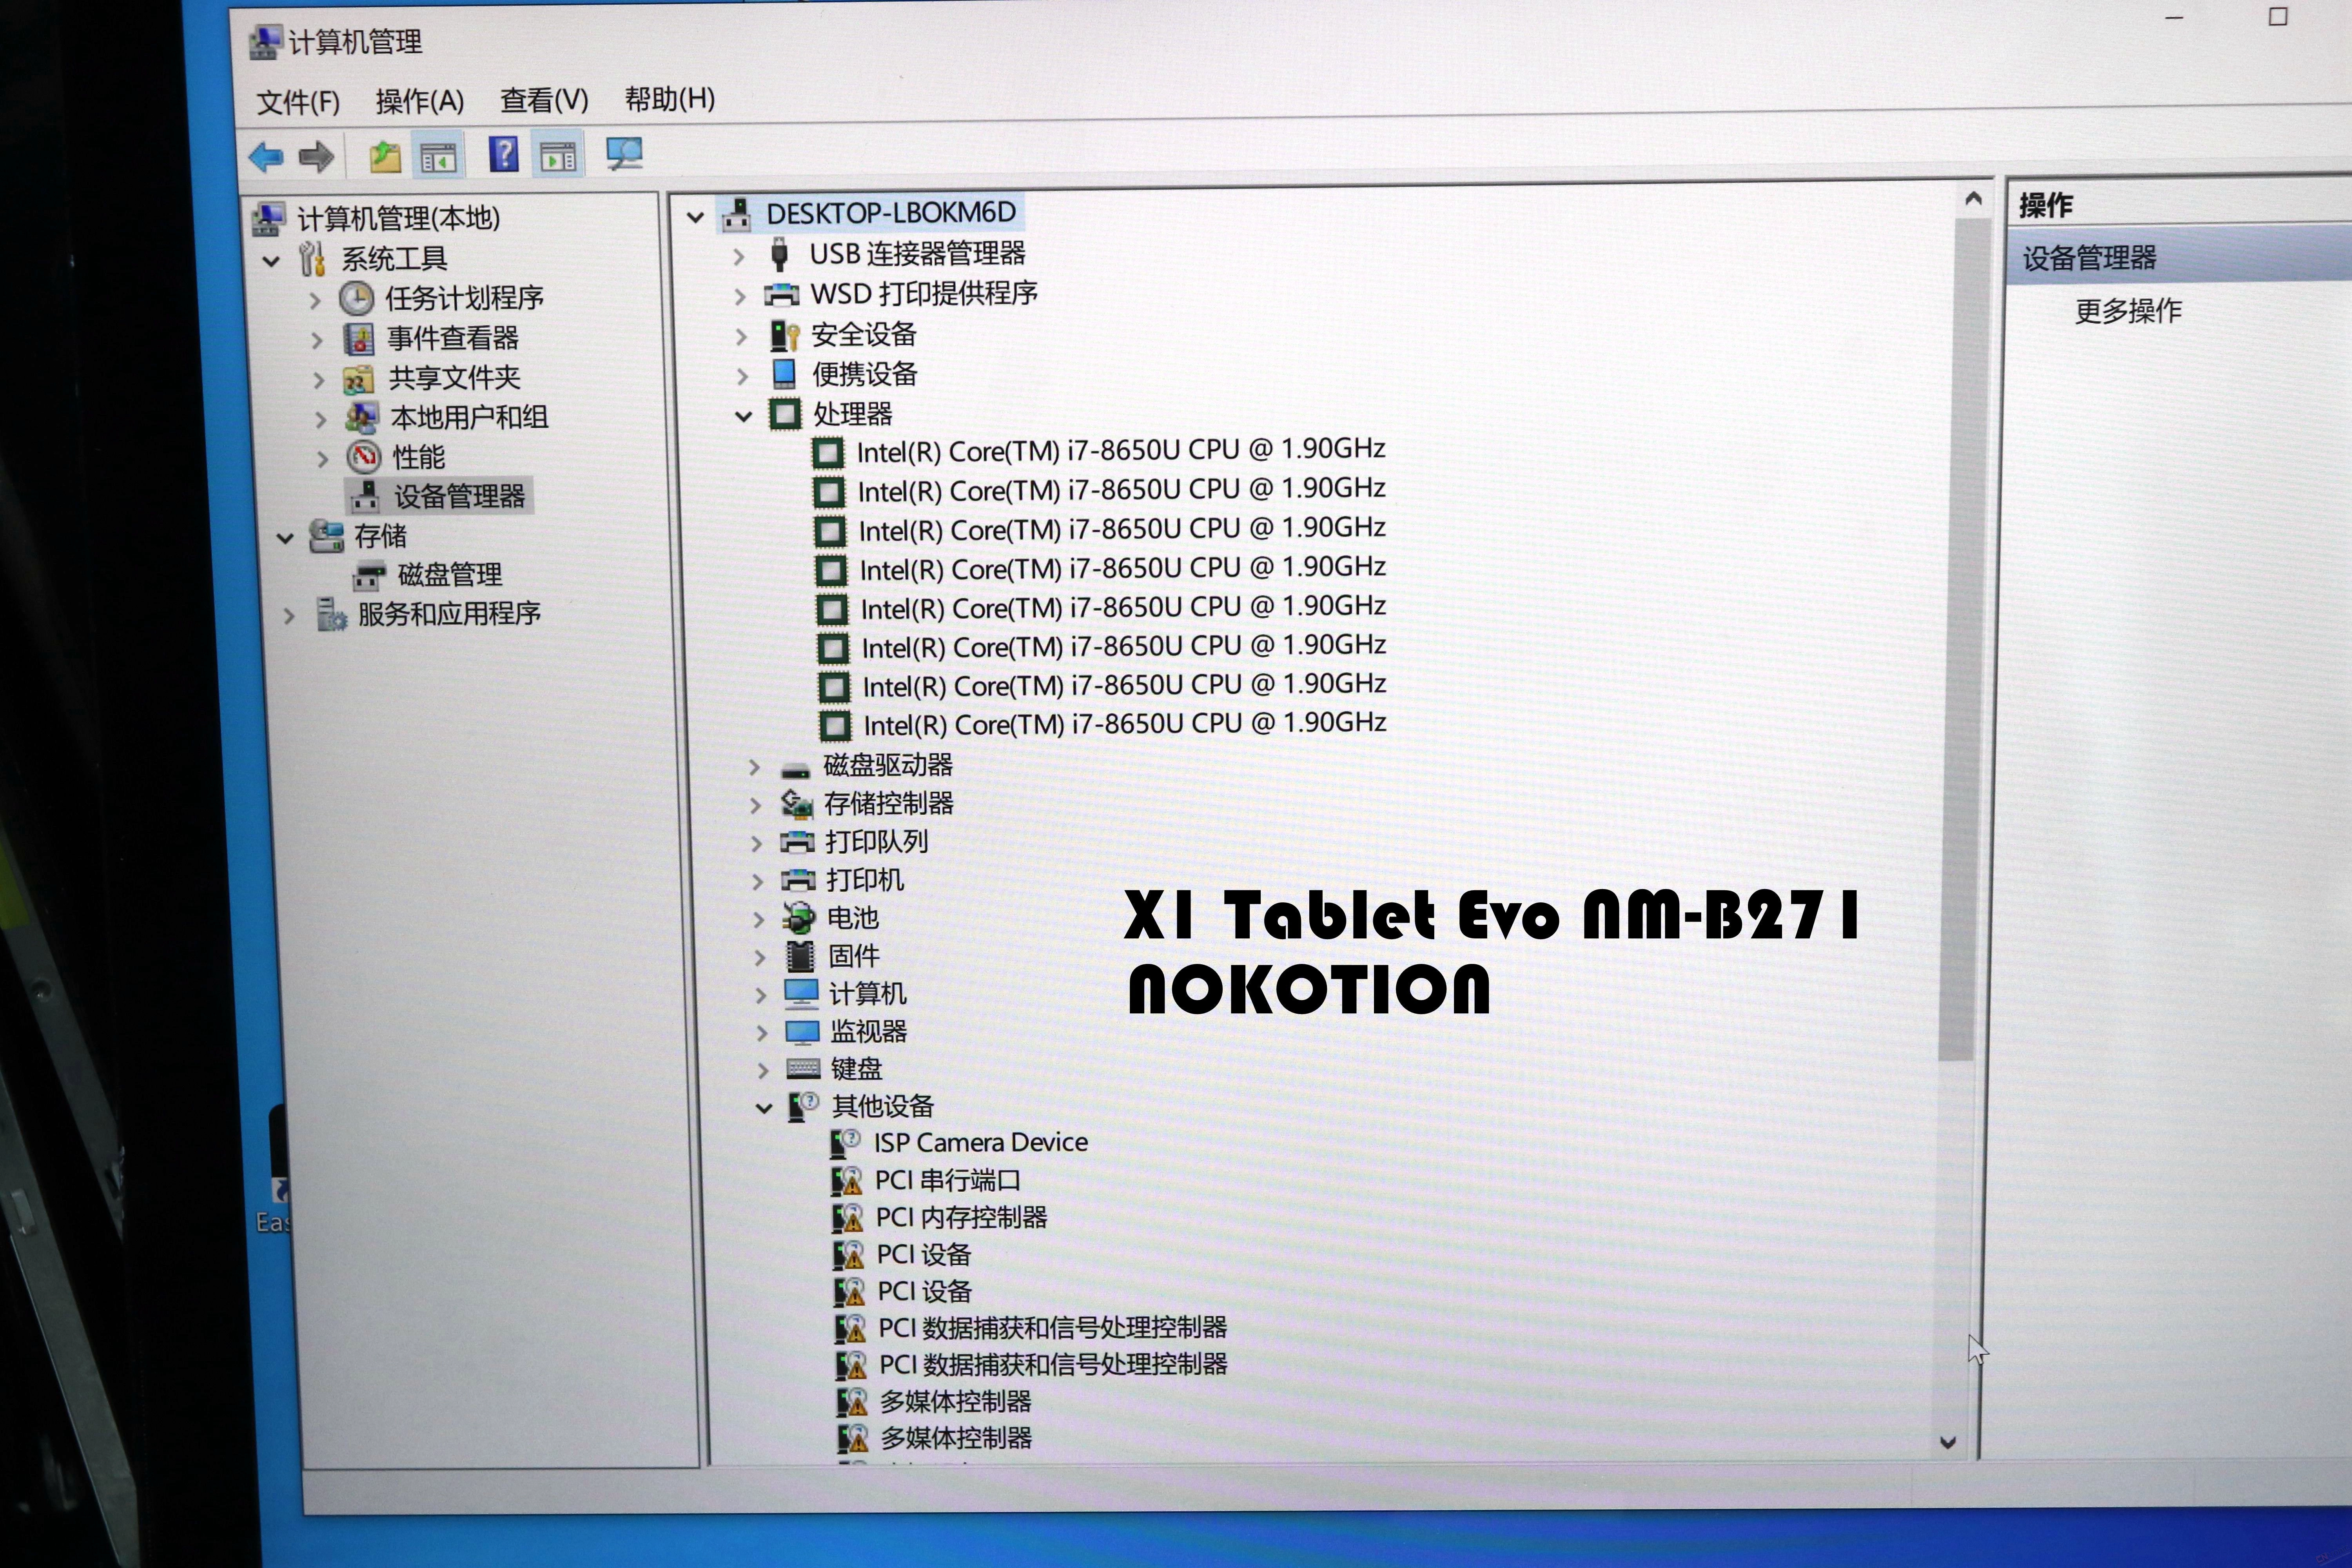Image resolution: width=2352 pixels, height=1568 pixels.
Task: Click the 键盘 keyboard icon
Action: (x=803, y=1069)
